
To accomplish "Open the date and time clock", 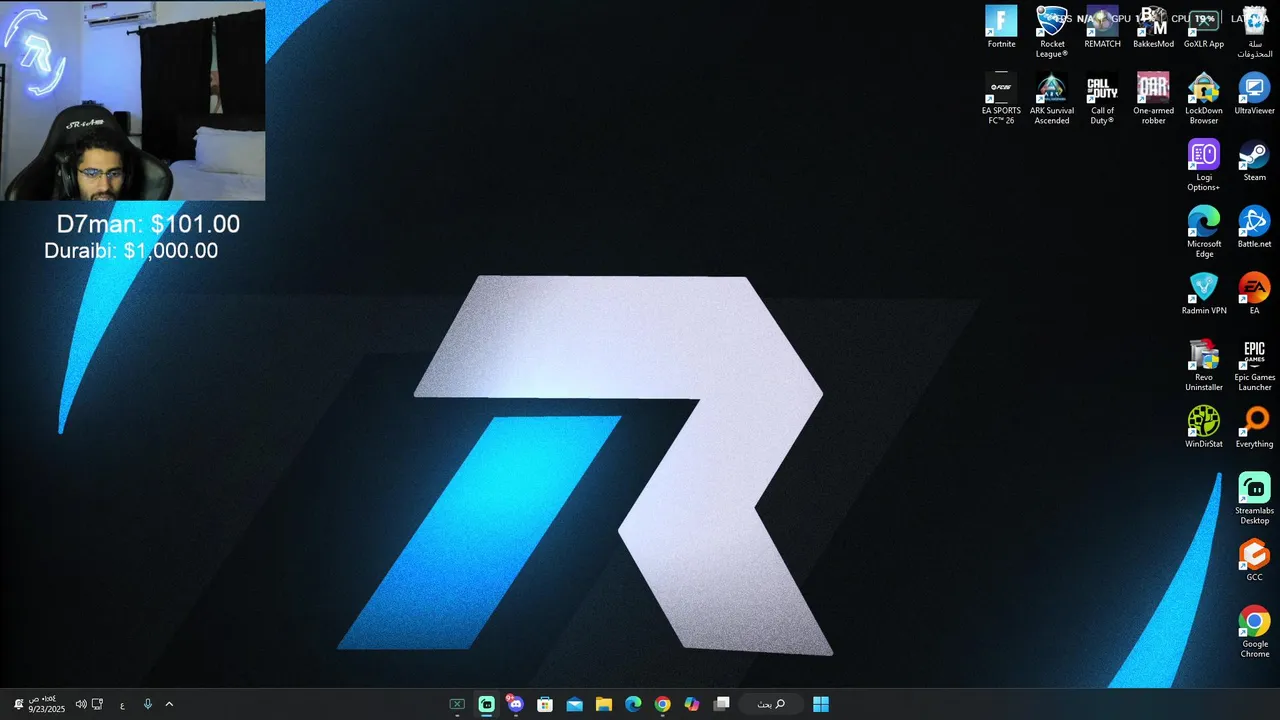I will coord(46,704).
